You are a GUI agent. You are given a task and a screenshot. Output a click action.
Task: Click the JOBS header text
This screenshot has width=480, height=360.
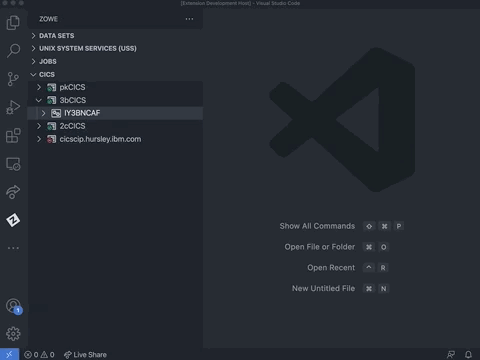48,62
